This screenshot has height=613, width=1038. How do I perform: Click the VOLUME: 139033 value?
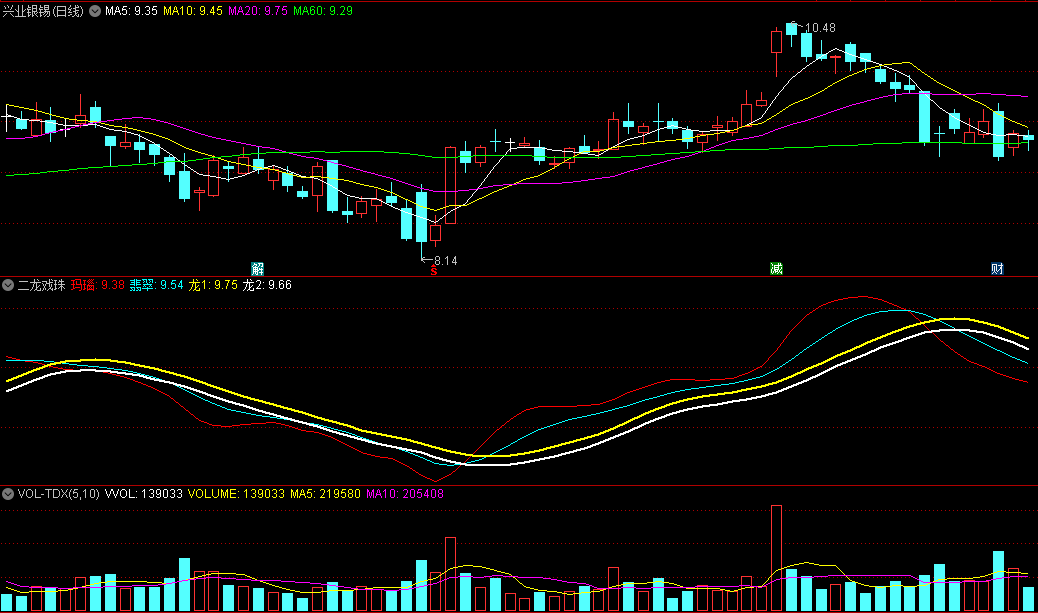pyautogui.click(x=236, y=494)
